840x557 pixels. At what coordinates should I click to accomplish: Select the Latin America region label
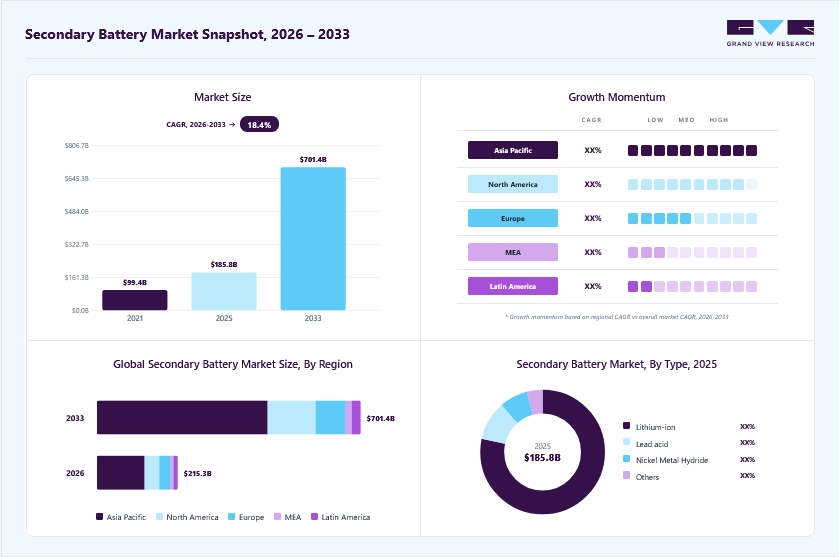(x=513, y=287)
